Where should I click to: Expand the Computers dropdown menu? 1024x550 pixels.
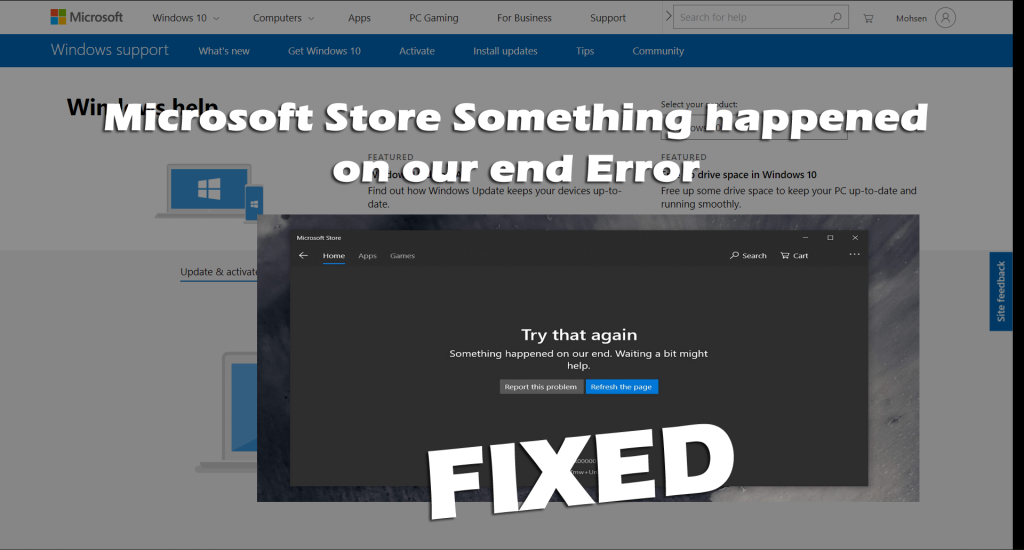[283, 18]
